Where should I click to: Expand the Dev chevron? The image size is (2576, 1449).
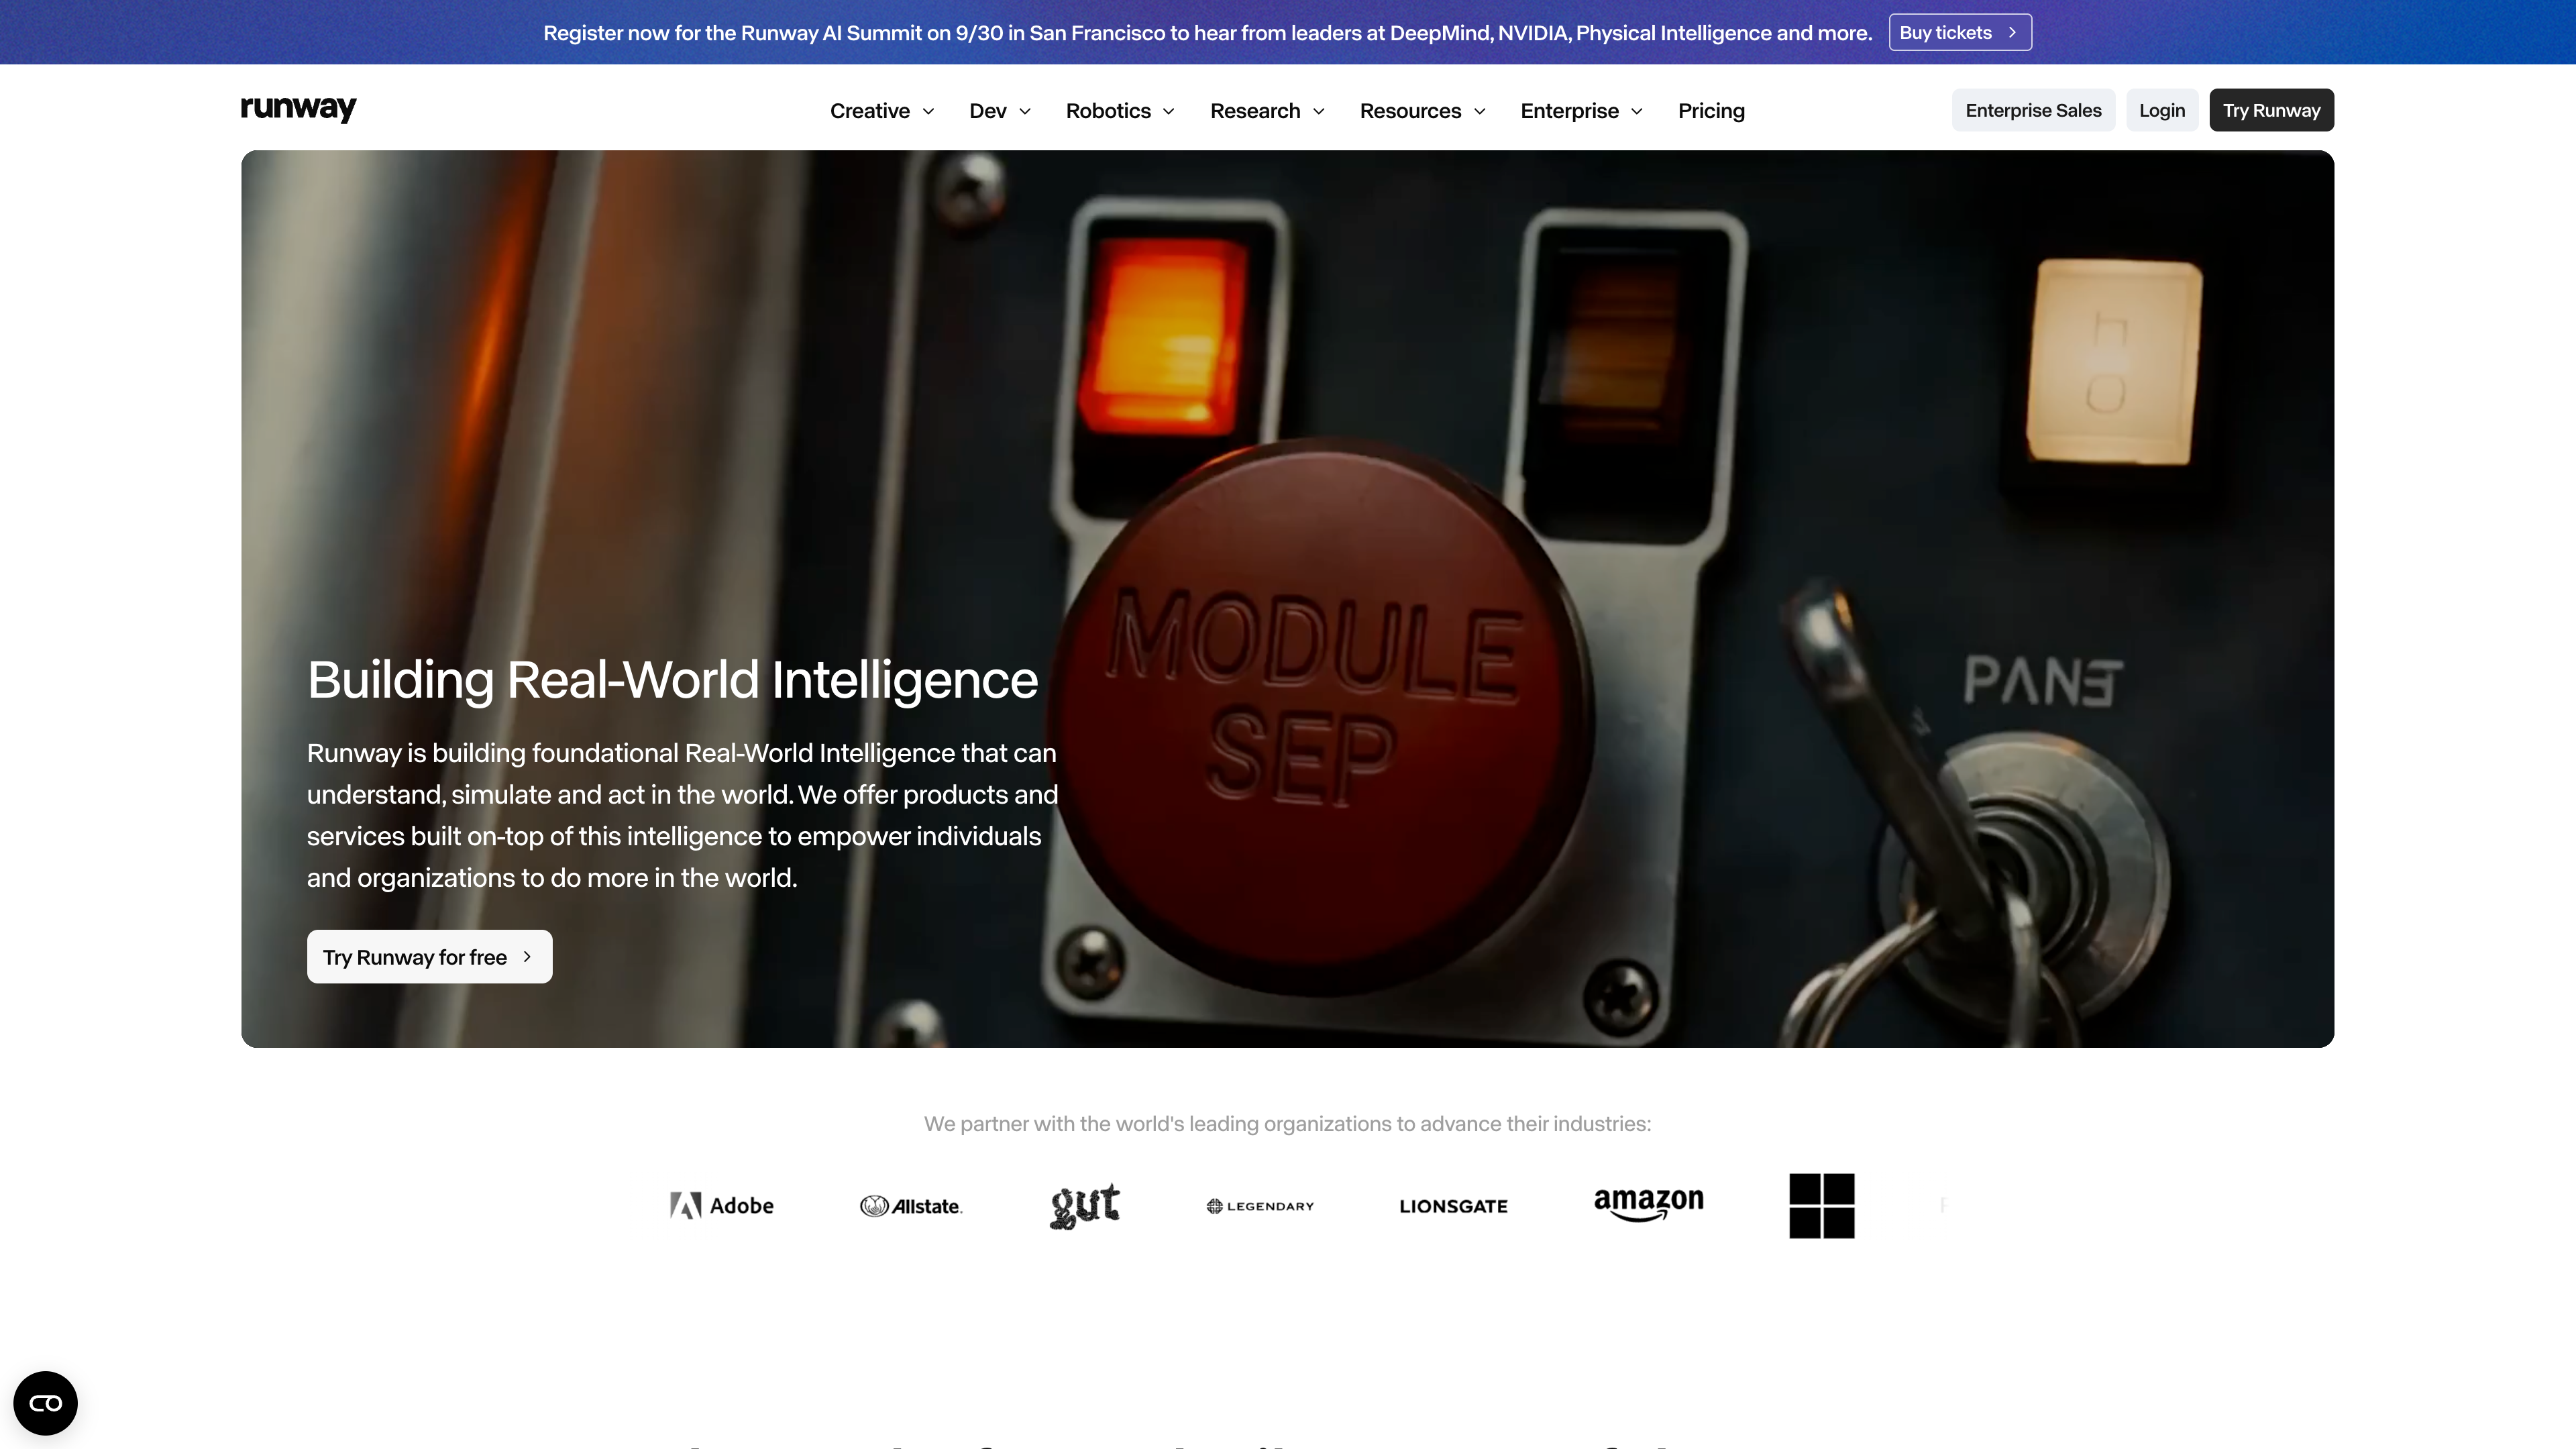1025,111
